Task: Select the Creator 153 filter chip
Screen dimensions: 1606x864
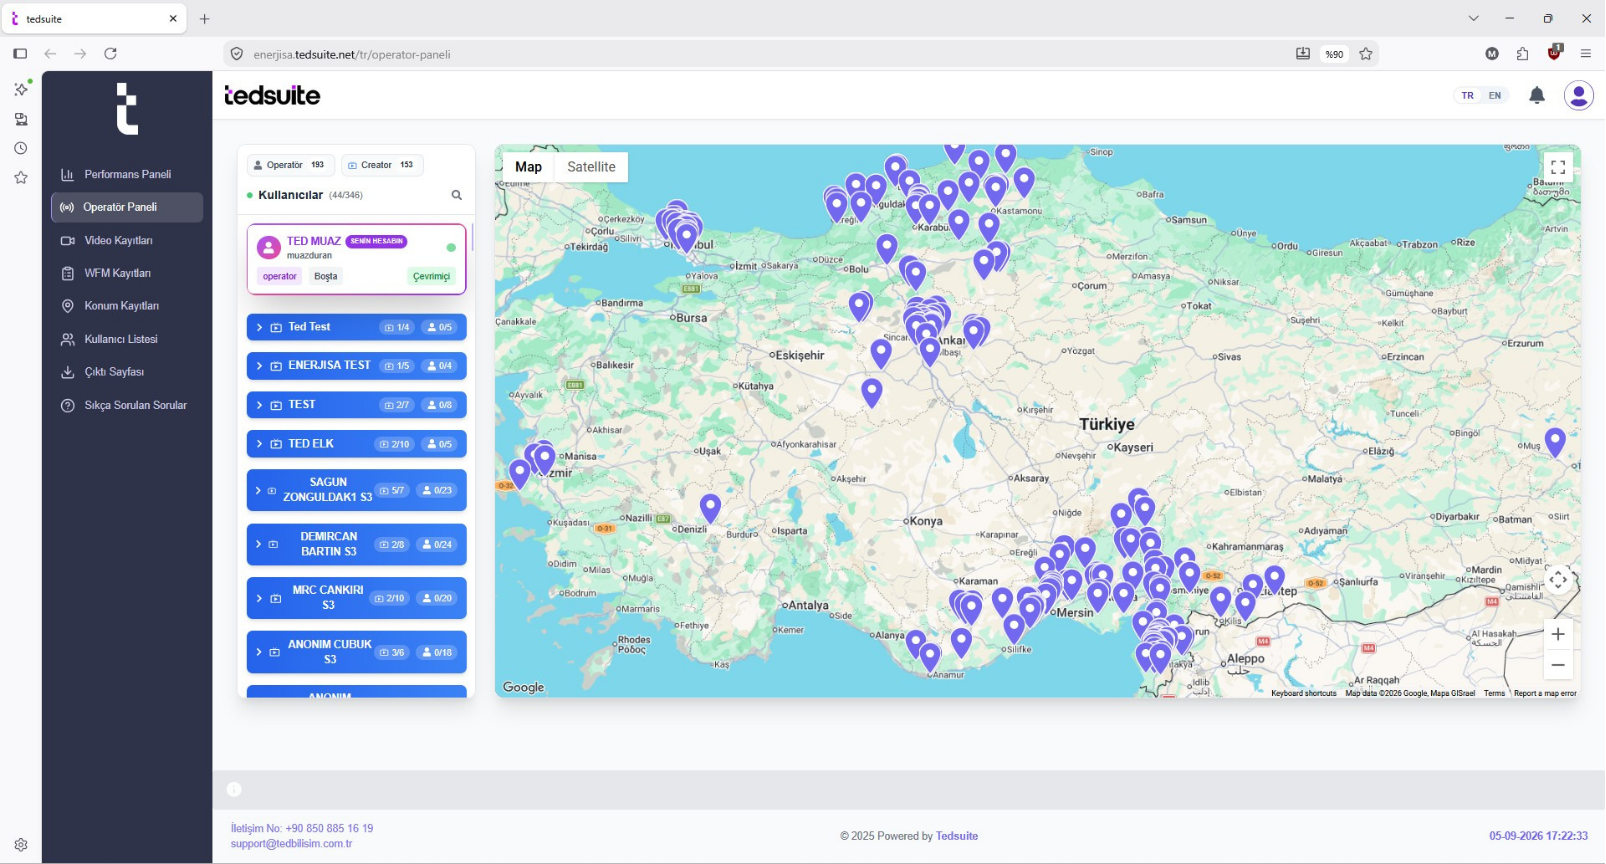Action: pos(382,165)
